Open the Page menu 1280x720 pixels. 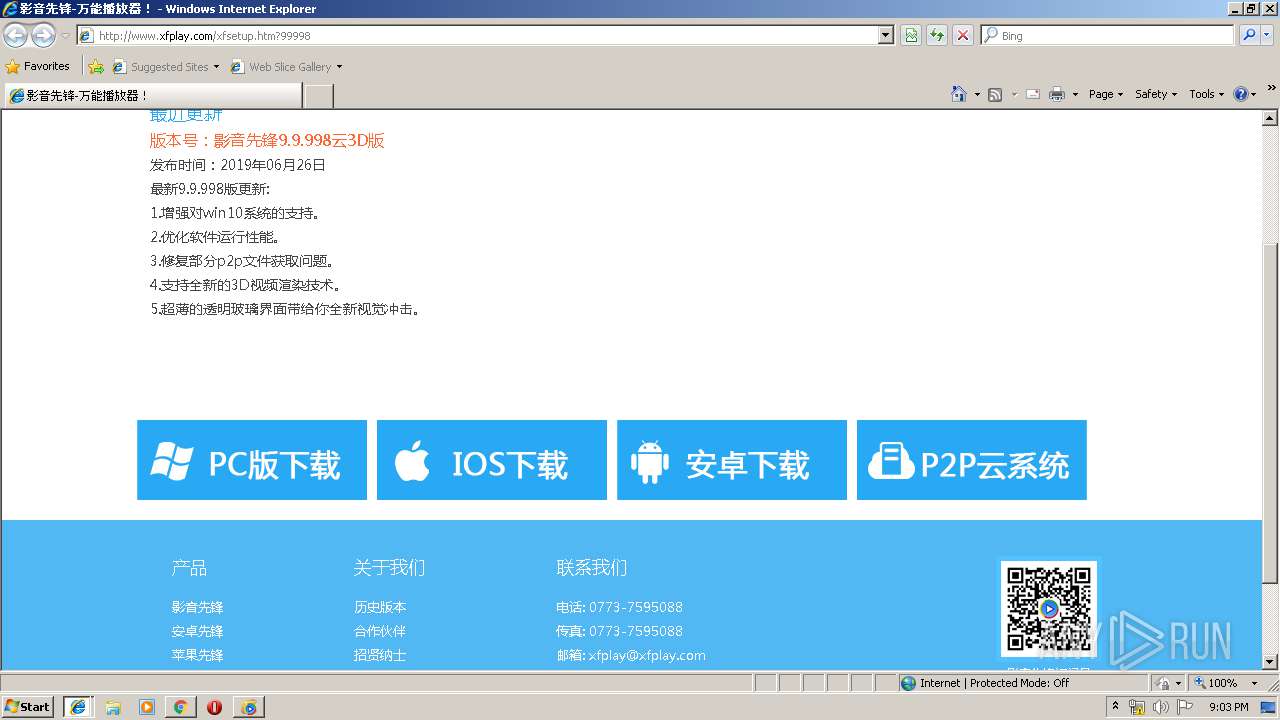(x=1105, y=94)
